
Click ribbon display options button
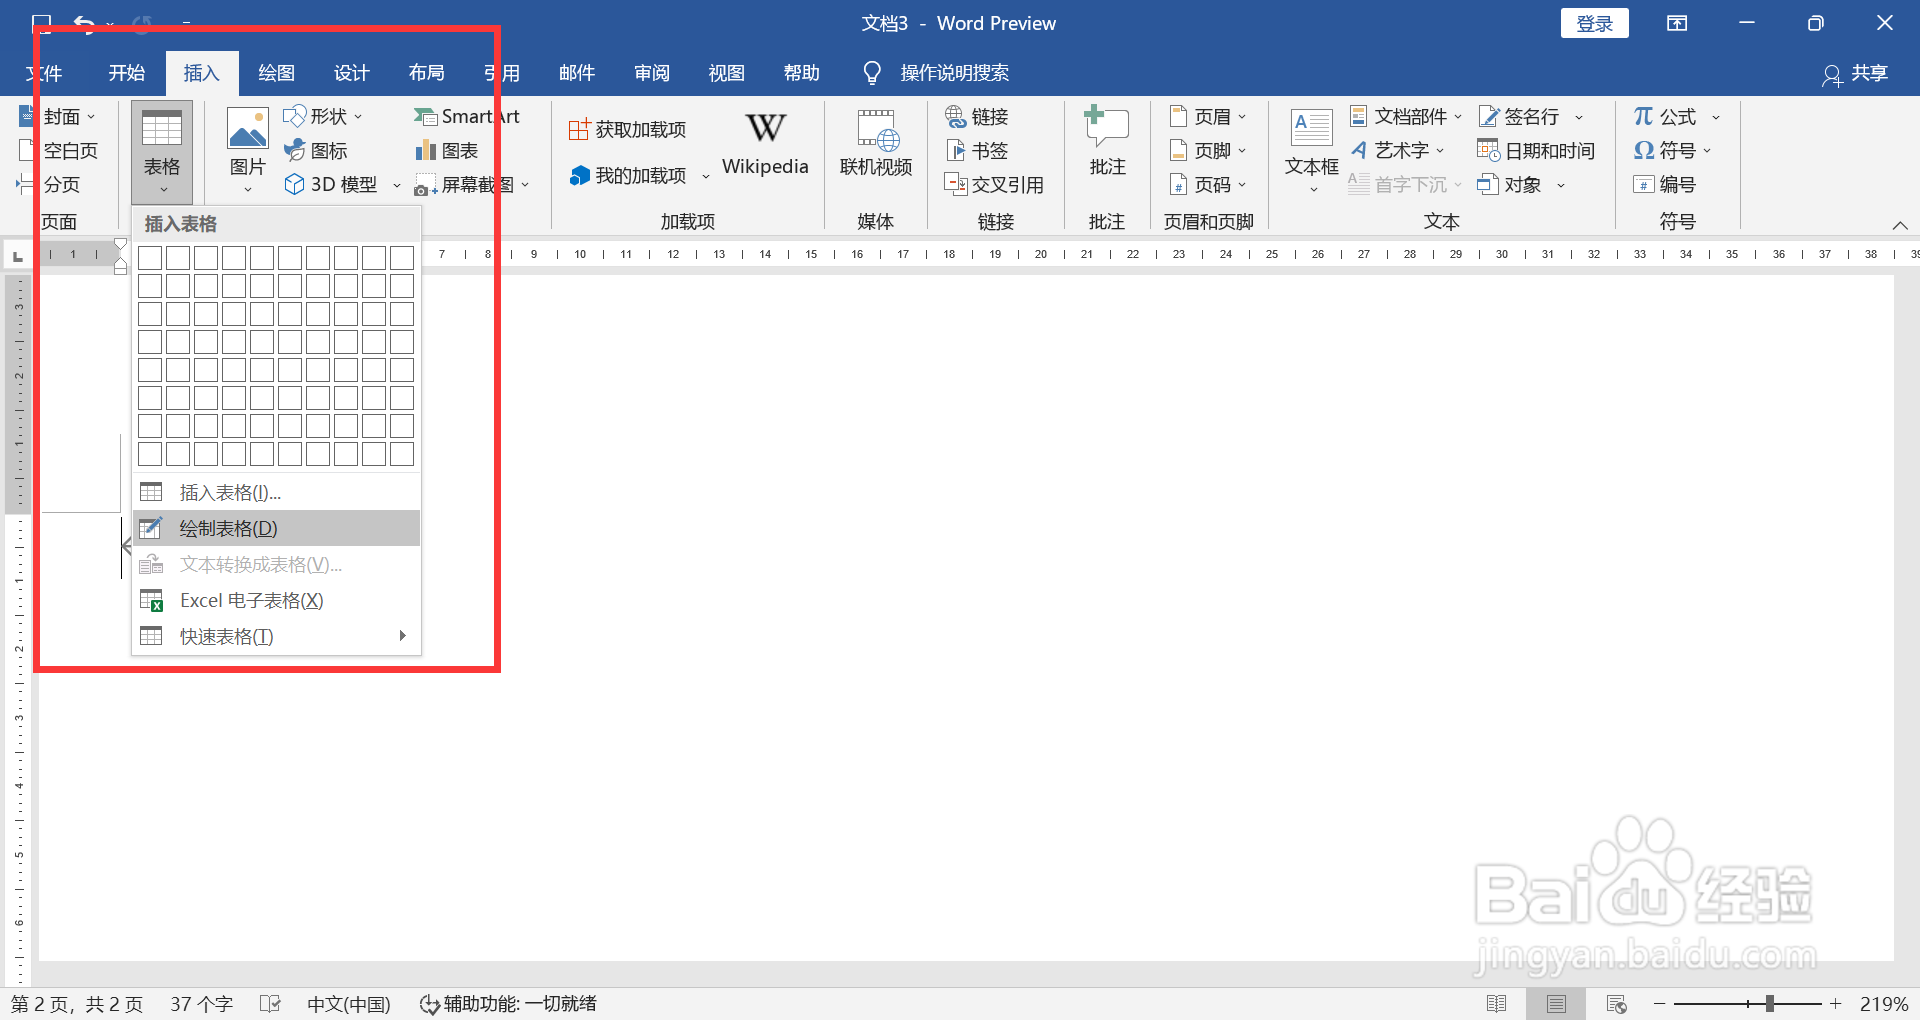click(x=1677, y=23)
